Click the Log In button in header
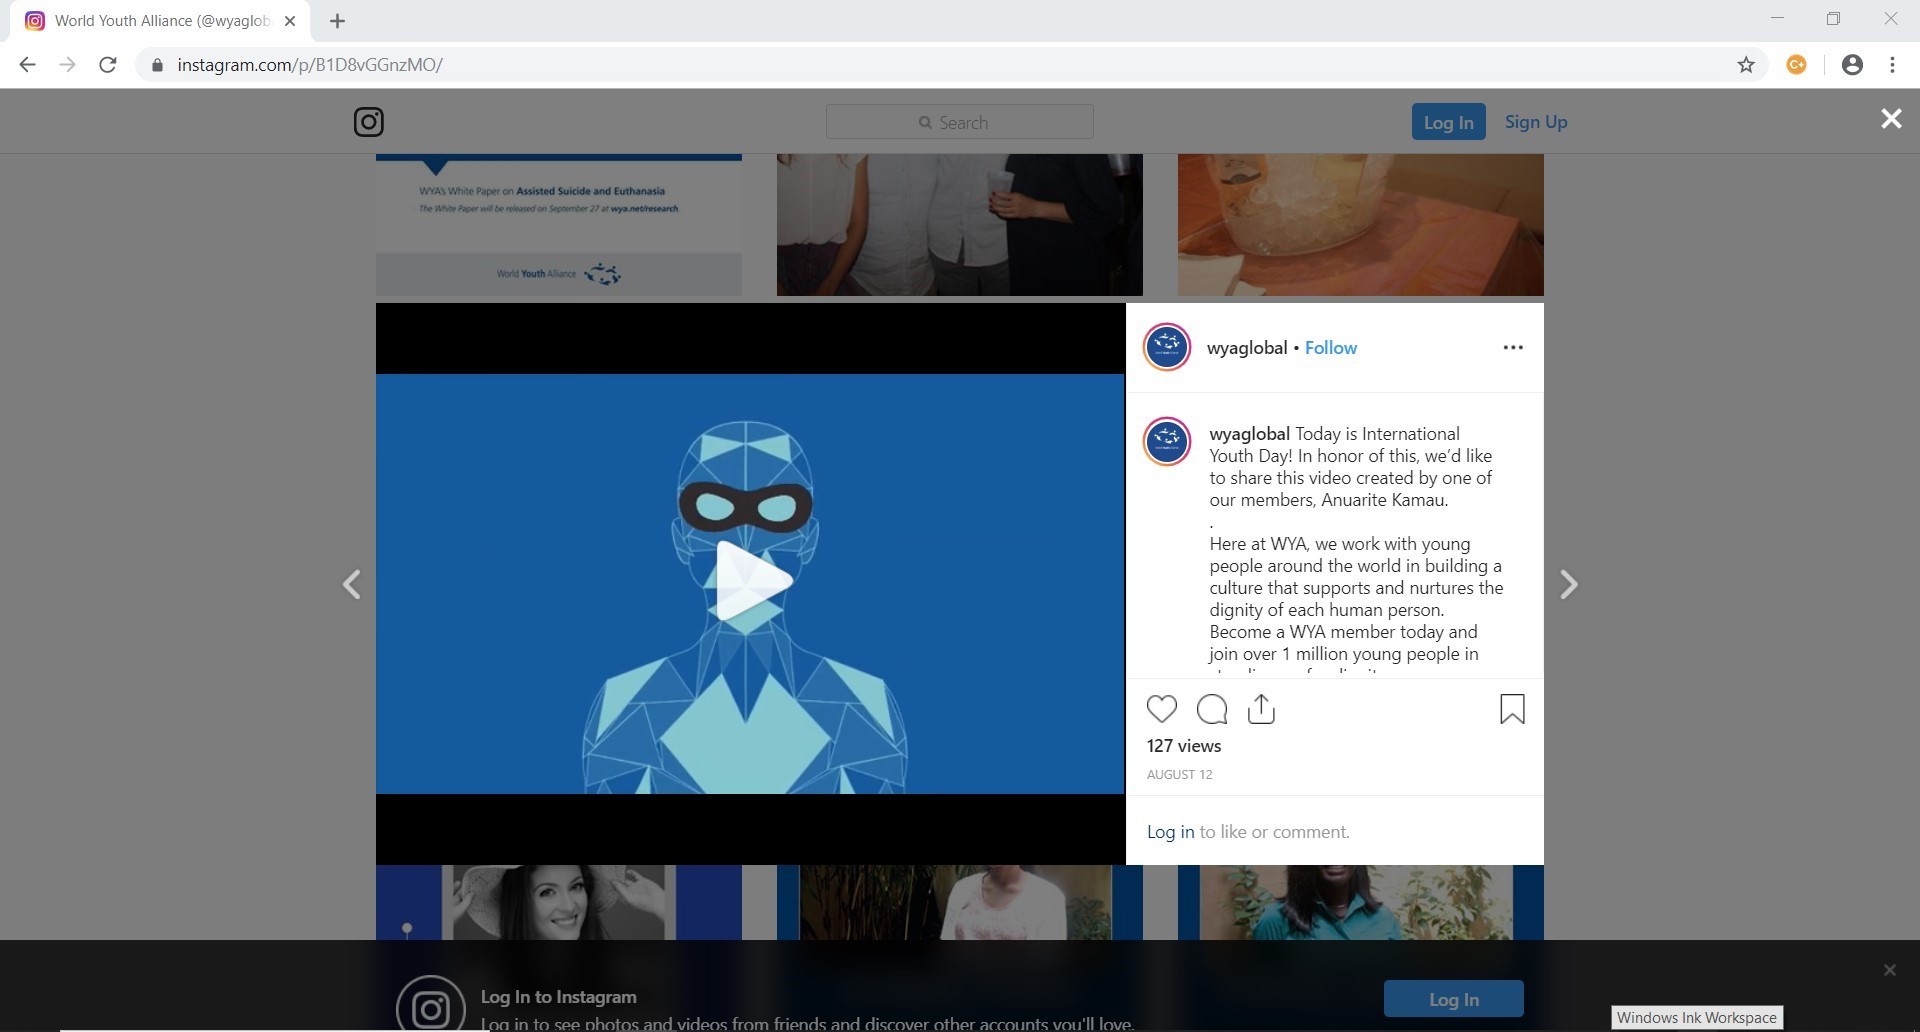 [x=1447, y=122]
